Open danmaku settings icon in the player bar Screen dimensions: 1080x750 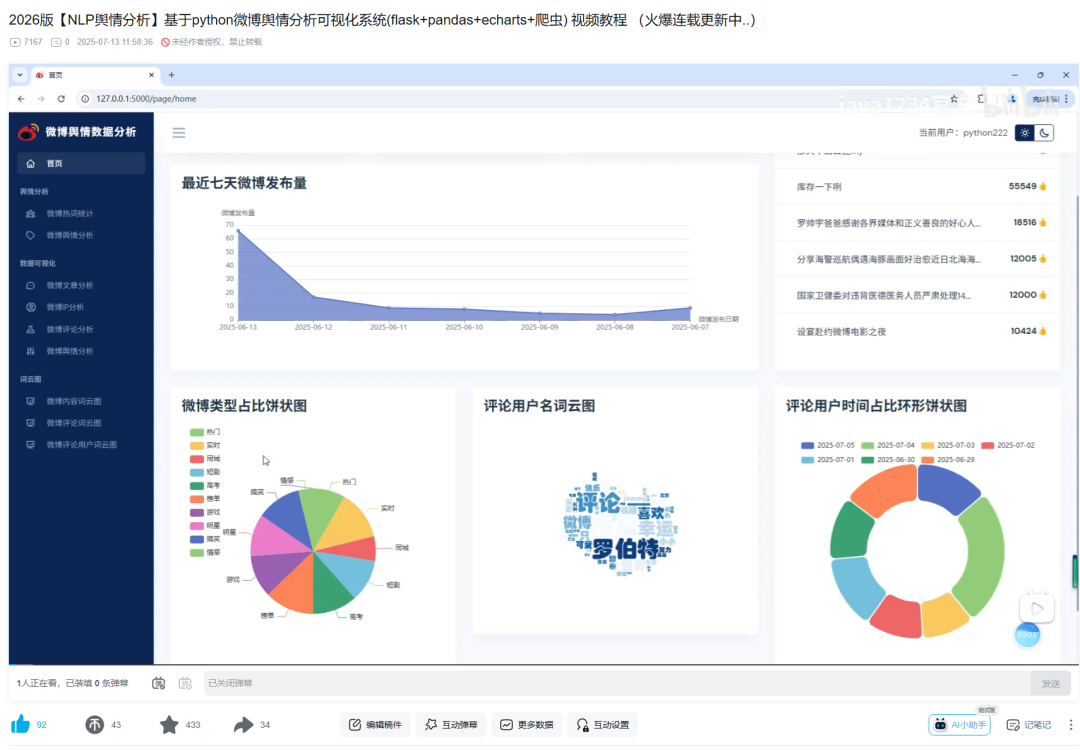(185, 683)
